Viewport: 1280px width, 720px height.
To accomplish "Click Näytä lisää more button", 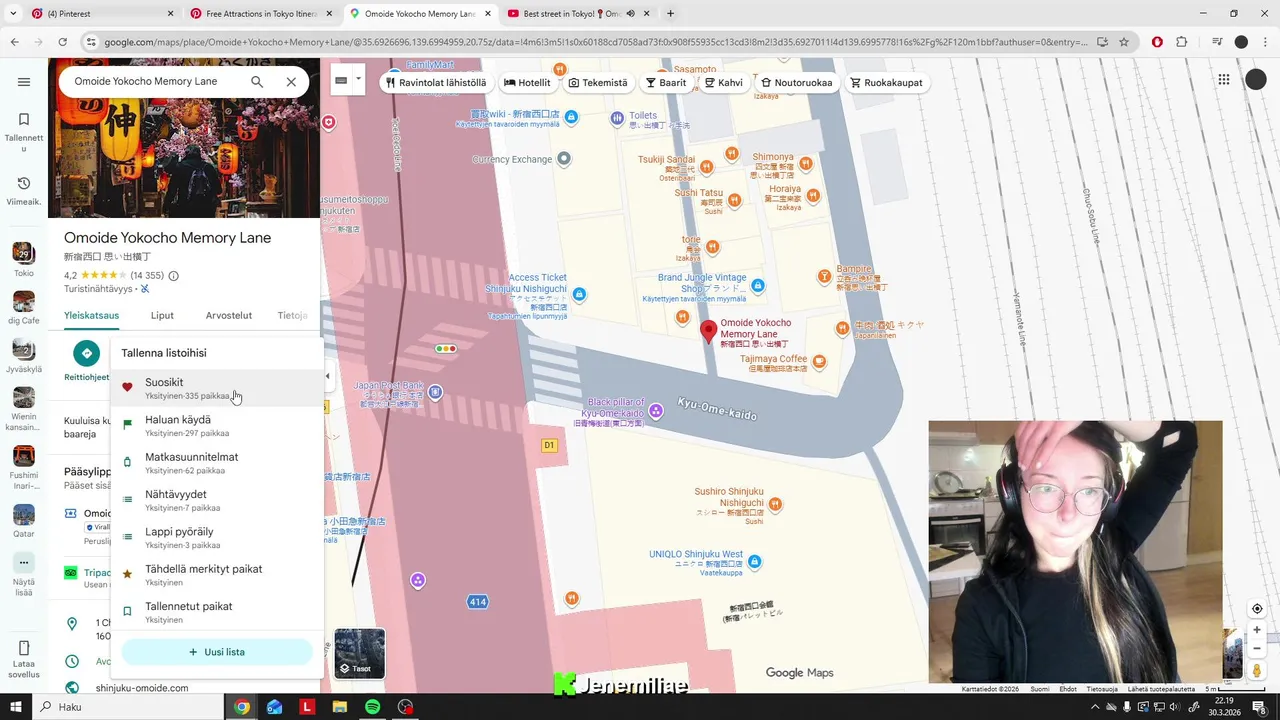I will (24, 563).
